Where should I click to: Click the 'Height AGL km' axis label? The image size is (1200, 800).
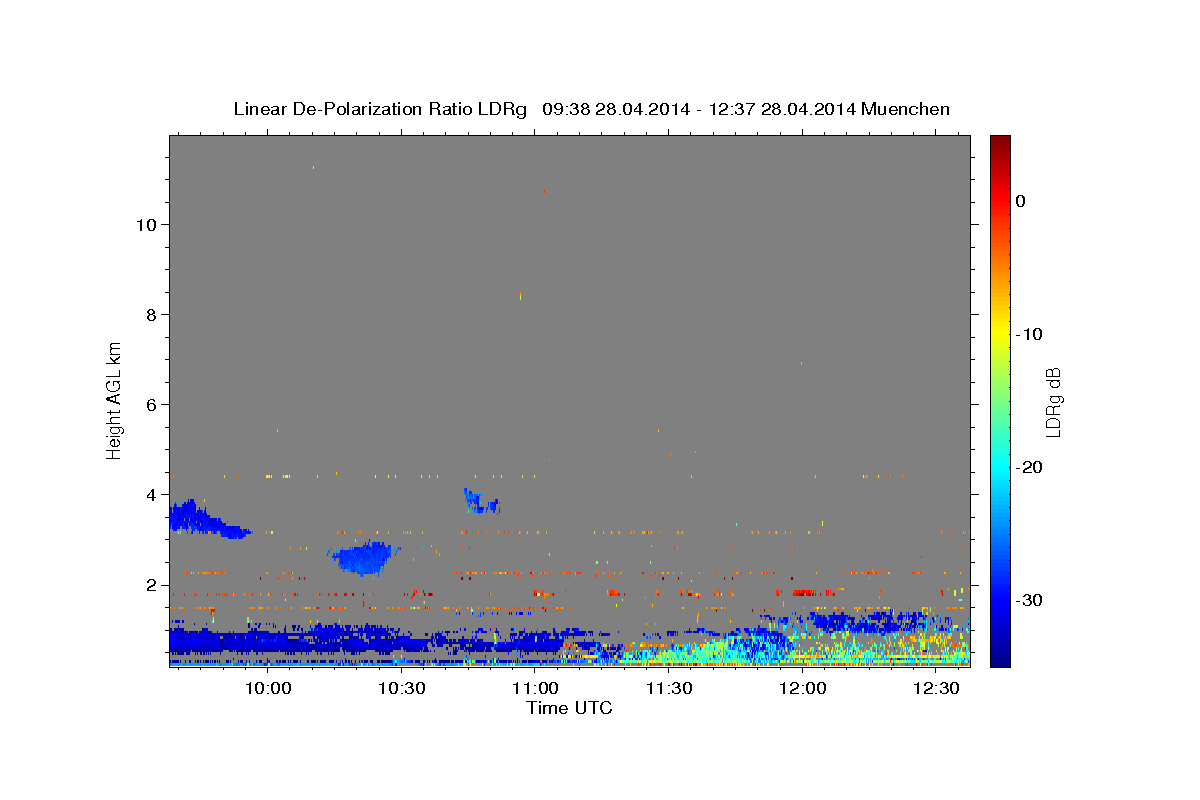114,399
